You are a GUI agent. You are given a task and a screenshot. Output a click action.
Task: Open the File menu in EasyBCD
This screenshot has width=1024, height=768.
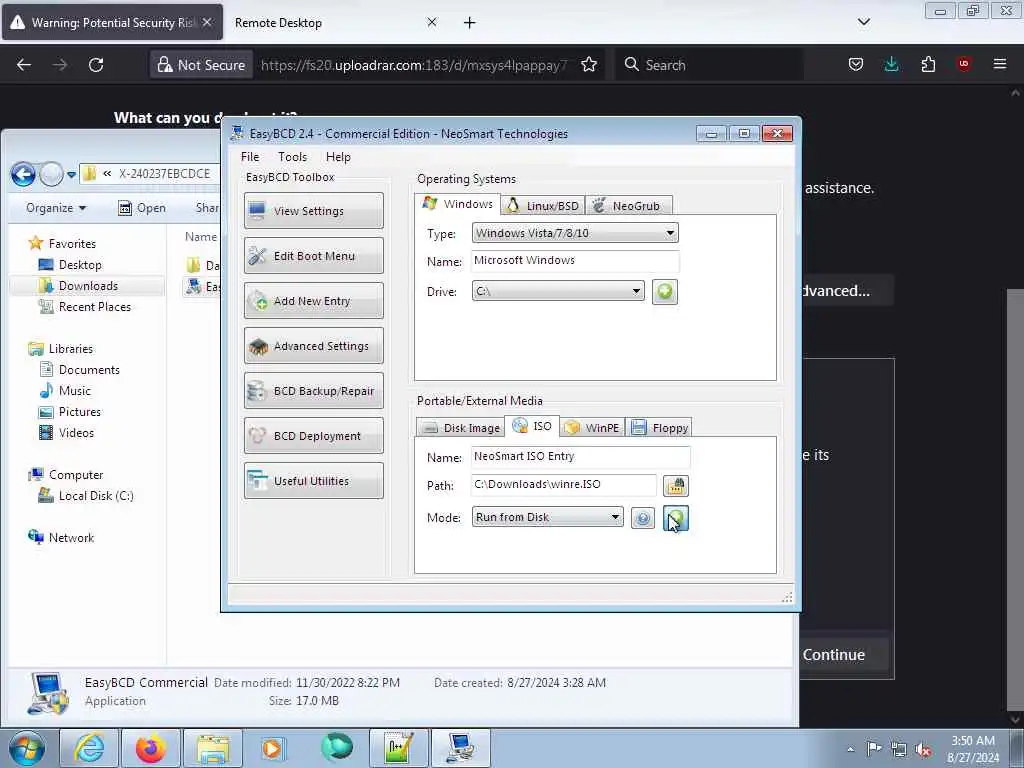point(249,157)
